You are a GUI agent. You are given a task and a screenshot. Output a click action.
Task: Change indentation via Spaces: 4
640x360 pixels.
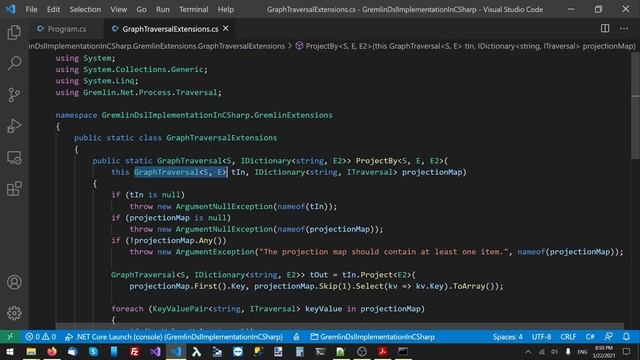point(507,337)
